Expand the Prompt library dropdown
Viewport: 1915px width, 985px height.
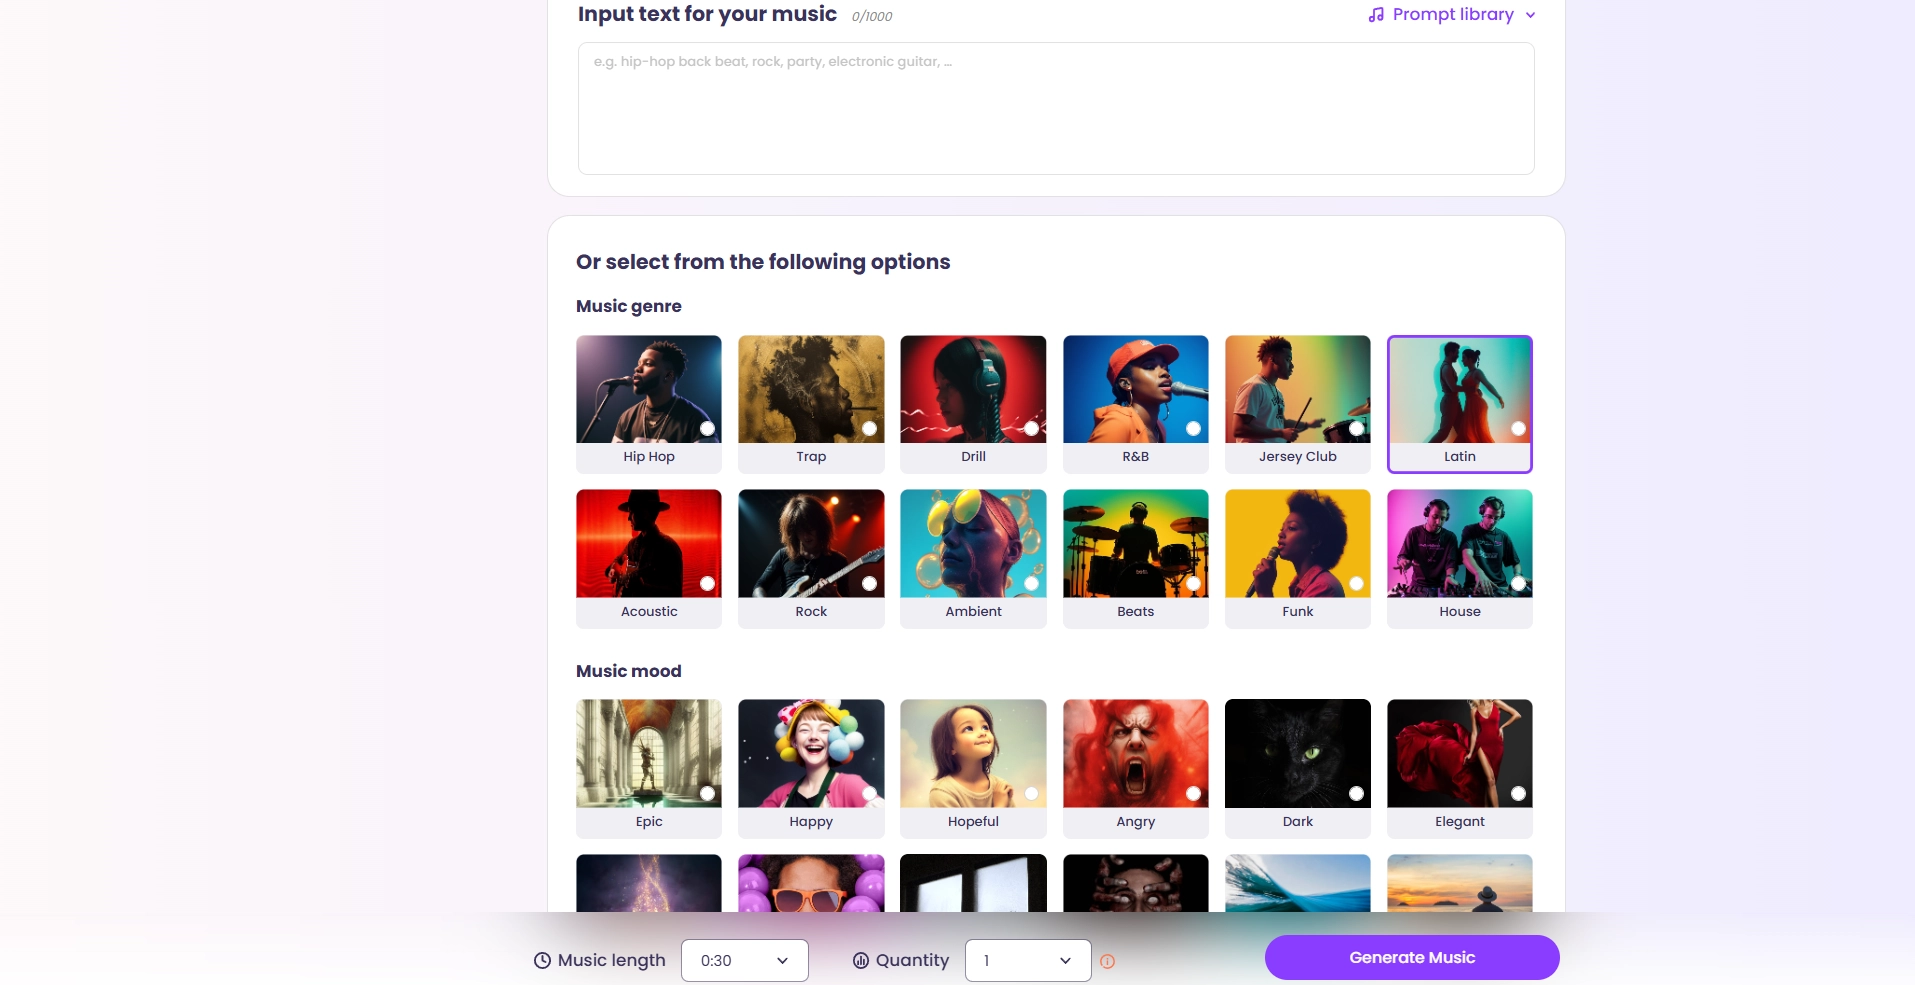click(x=1530, y=15)
